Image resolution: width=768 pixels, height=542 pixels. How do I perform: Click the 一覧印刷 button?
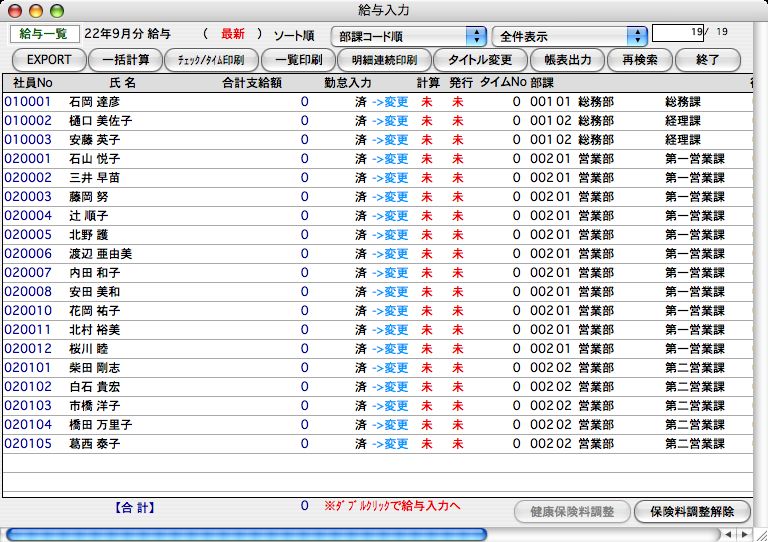pyautogui.click(x=298, y=60)
